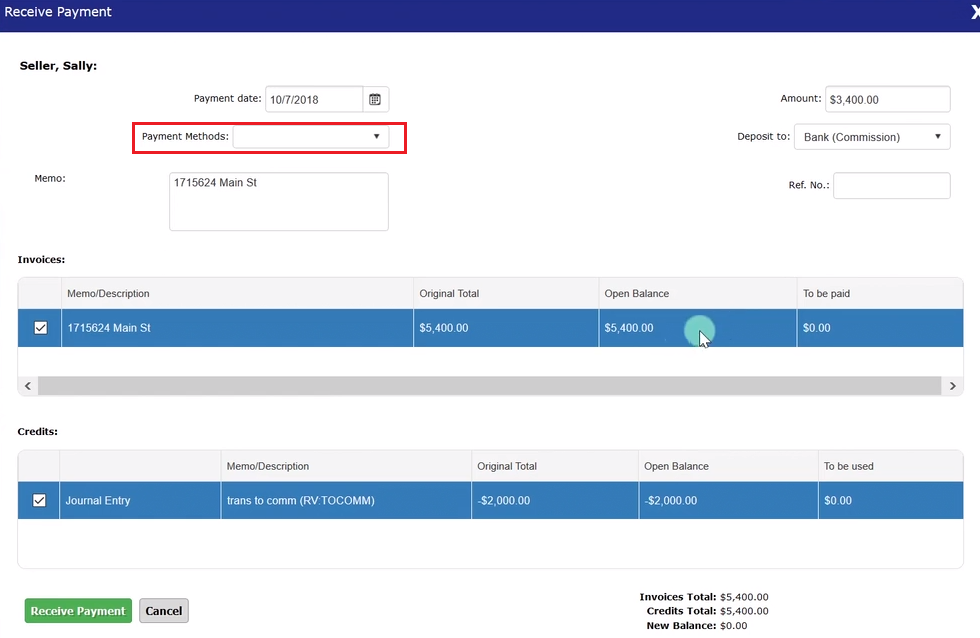Image resolution: width=980 pixels, height=638 pixels.
Task: Toggle the Journal Entry credit checkbox
Action: pos(39,500)
